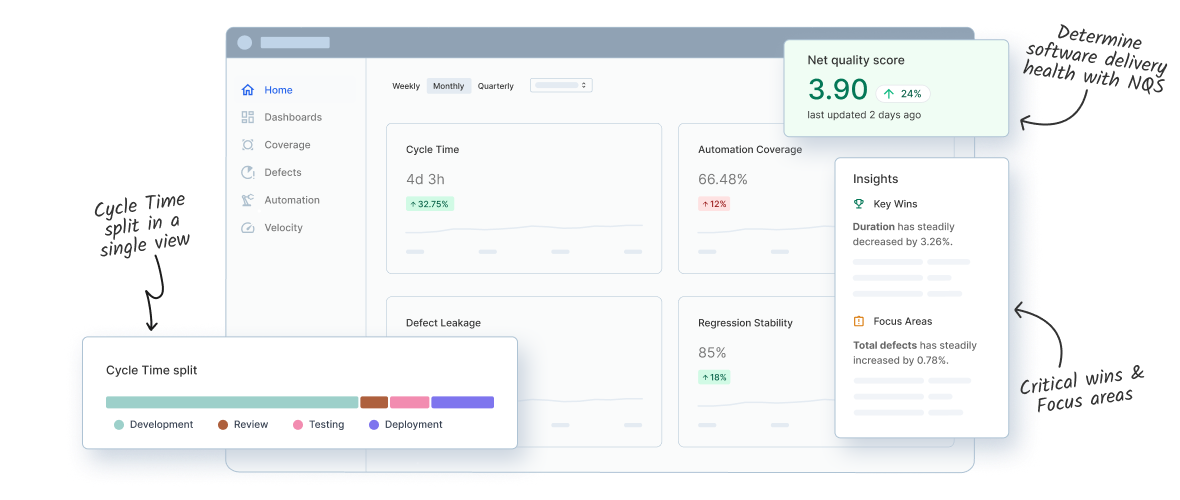Click the Dashboards grid icon

click(248, 117)
